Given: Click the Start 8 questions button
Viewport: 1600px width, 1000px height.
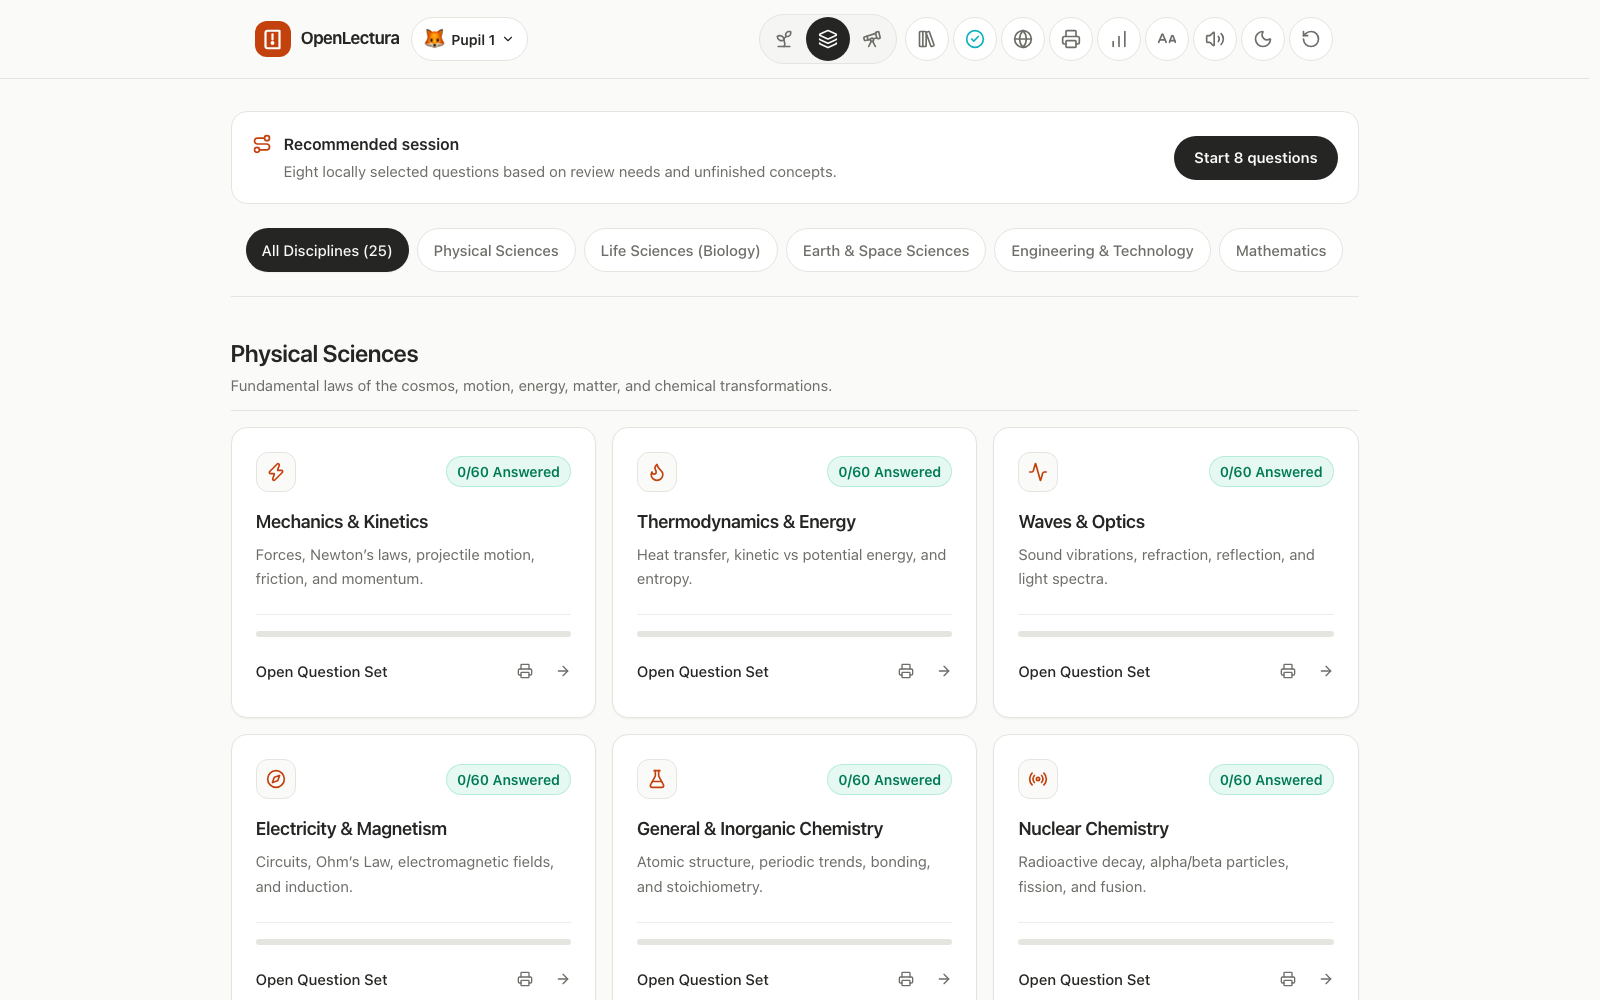Looking at the screenshot, I should pos(1256,158).
